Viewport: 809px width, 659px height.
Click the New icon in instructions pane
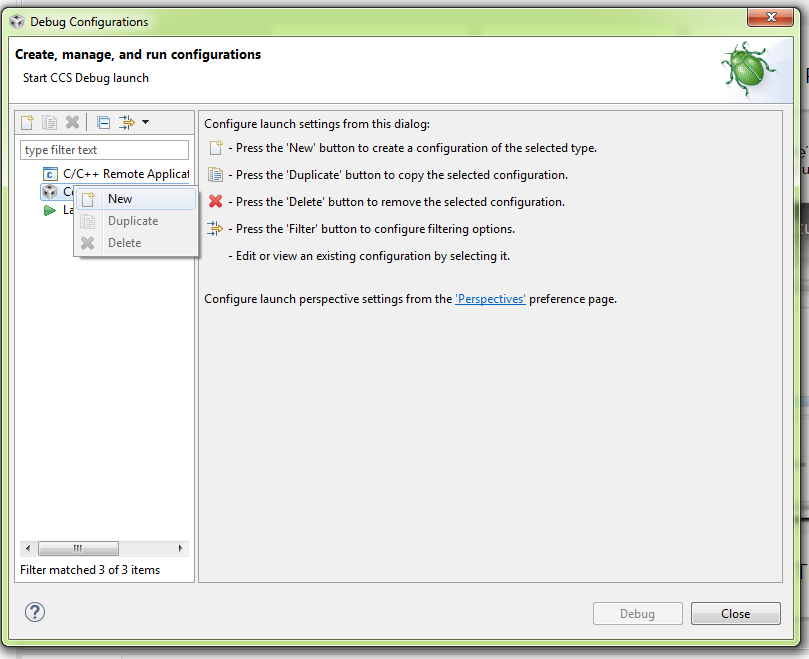click(x=216, y=148)
